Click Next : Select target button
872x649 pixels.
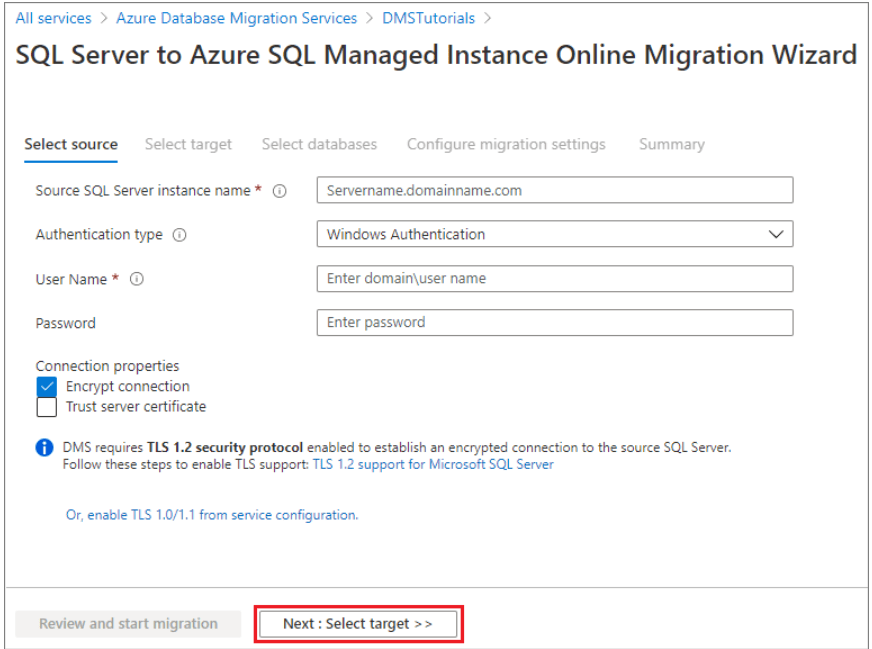[x=358, y=623]
